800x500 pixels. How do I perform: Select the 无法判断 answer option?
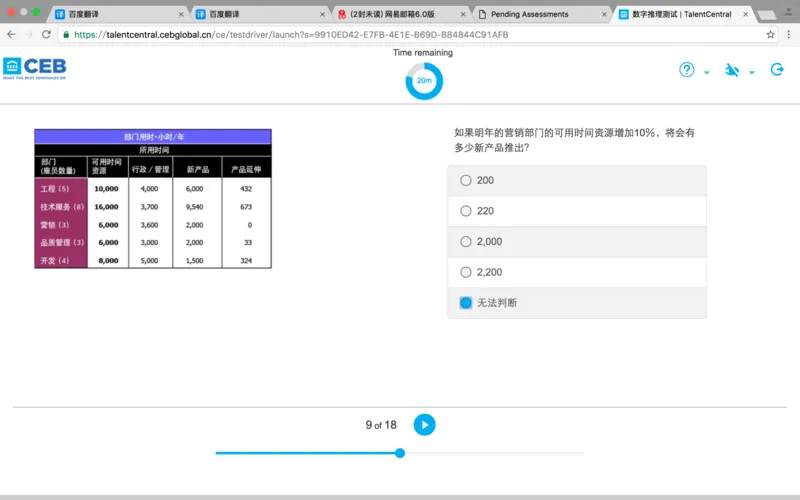coord(577,303)
